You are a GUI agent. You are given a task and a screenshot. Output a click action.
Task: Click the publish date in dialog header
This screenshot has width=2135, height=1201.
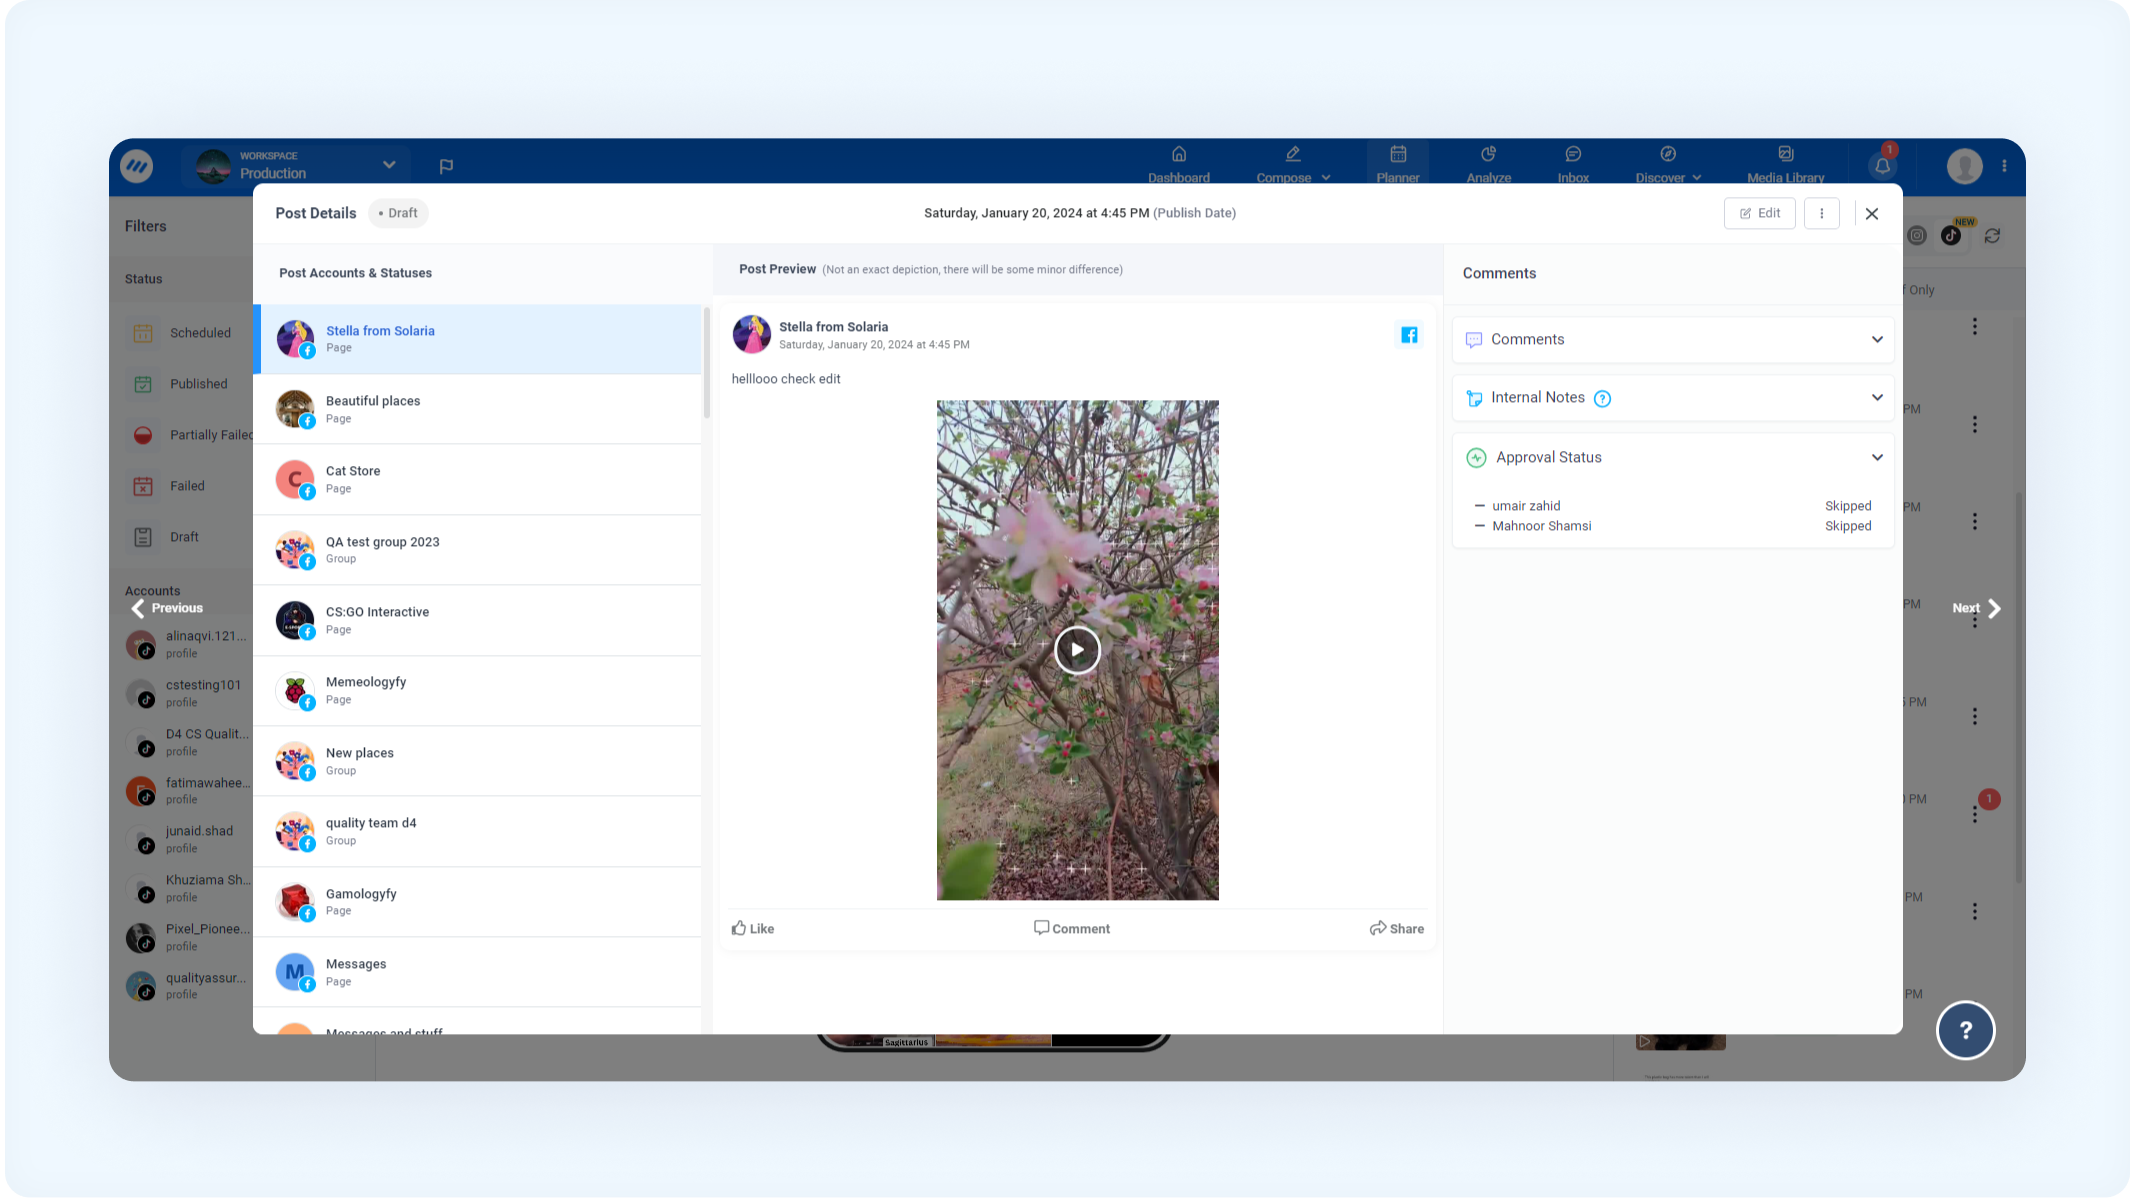[x=1080, y=213]
